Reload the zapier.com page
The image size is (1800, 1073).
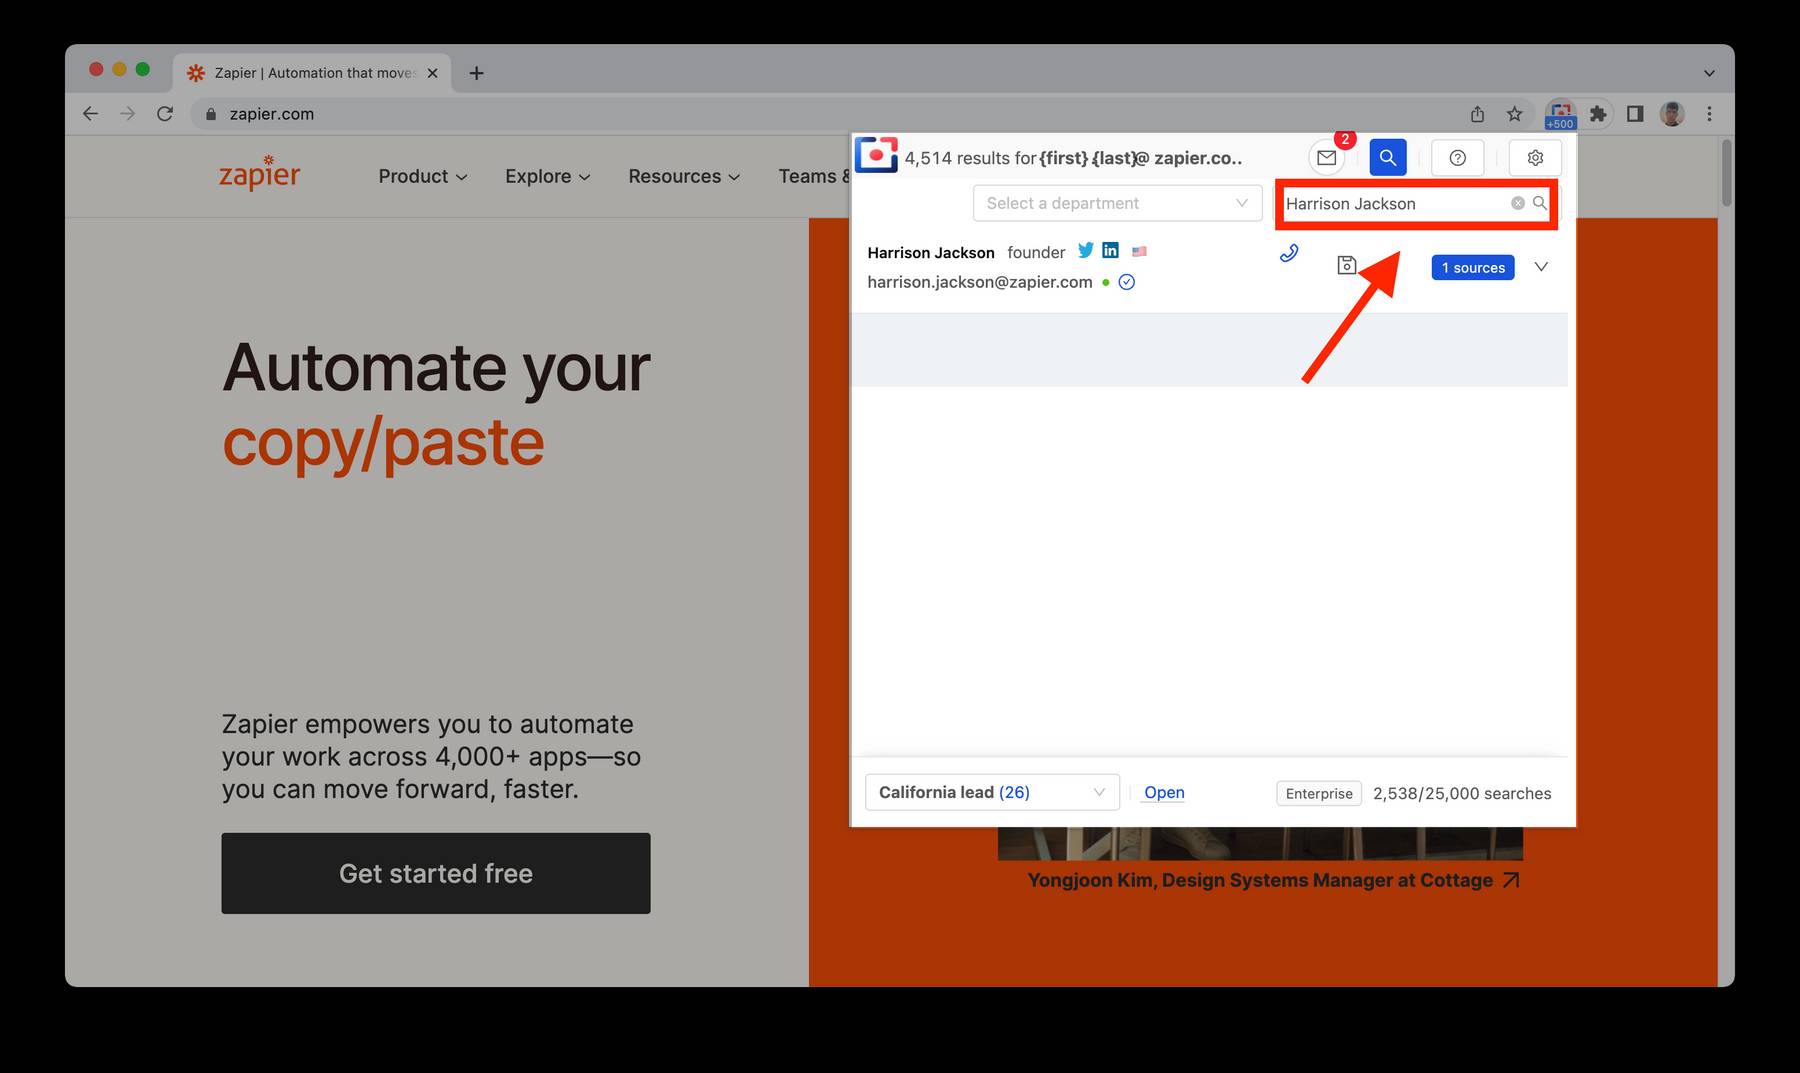(x=165, y=114)
